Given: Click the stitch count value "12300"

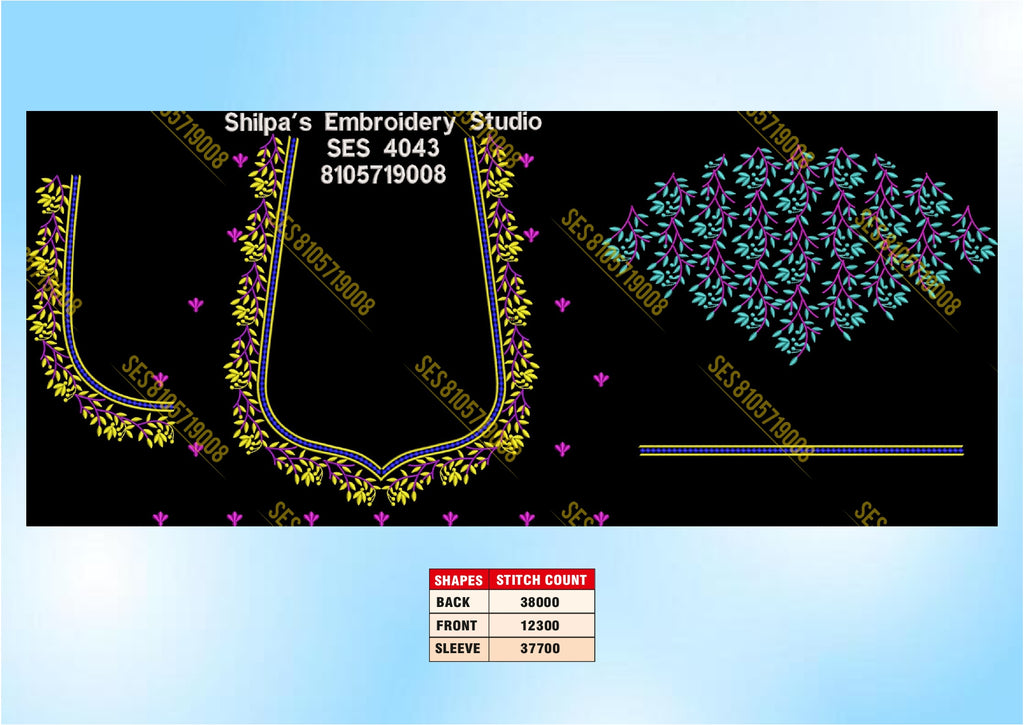Looking at the screenshot, I should tap(539, 626).
